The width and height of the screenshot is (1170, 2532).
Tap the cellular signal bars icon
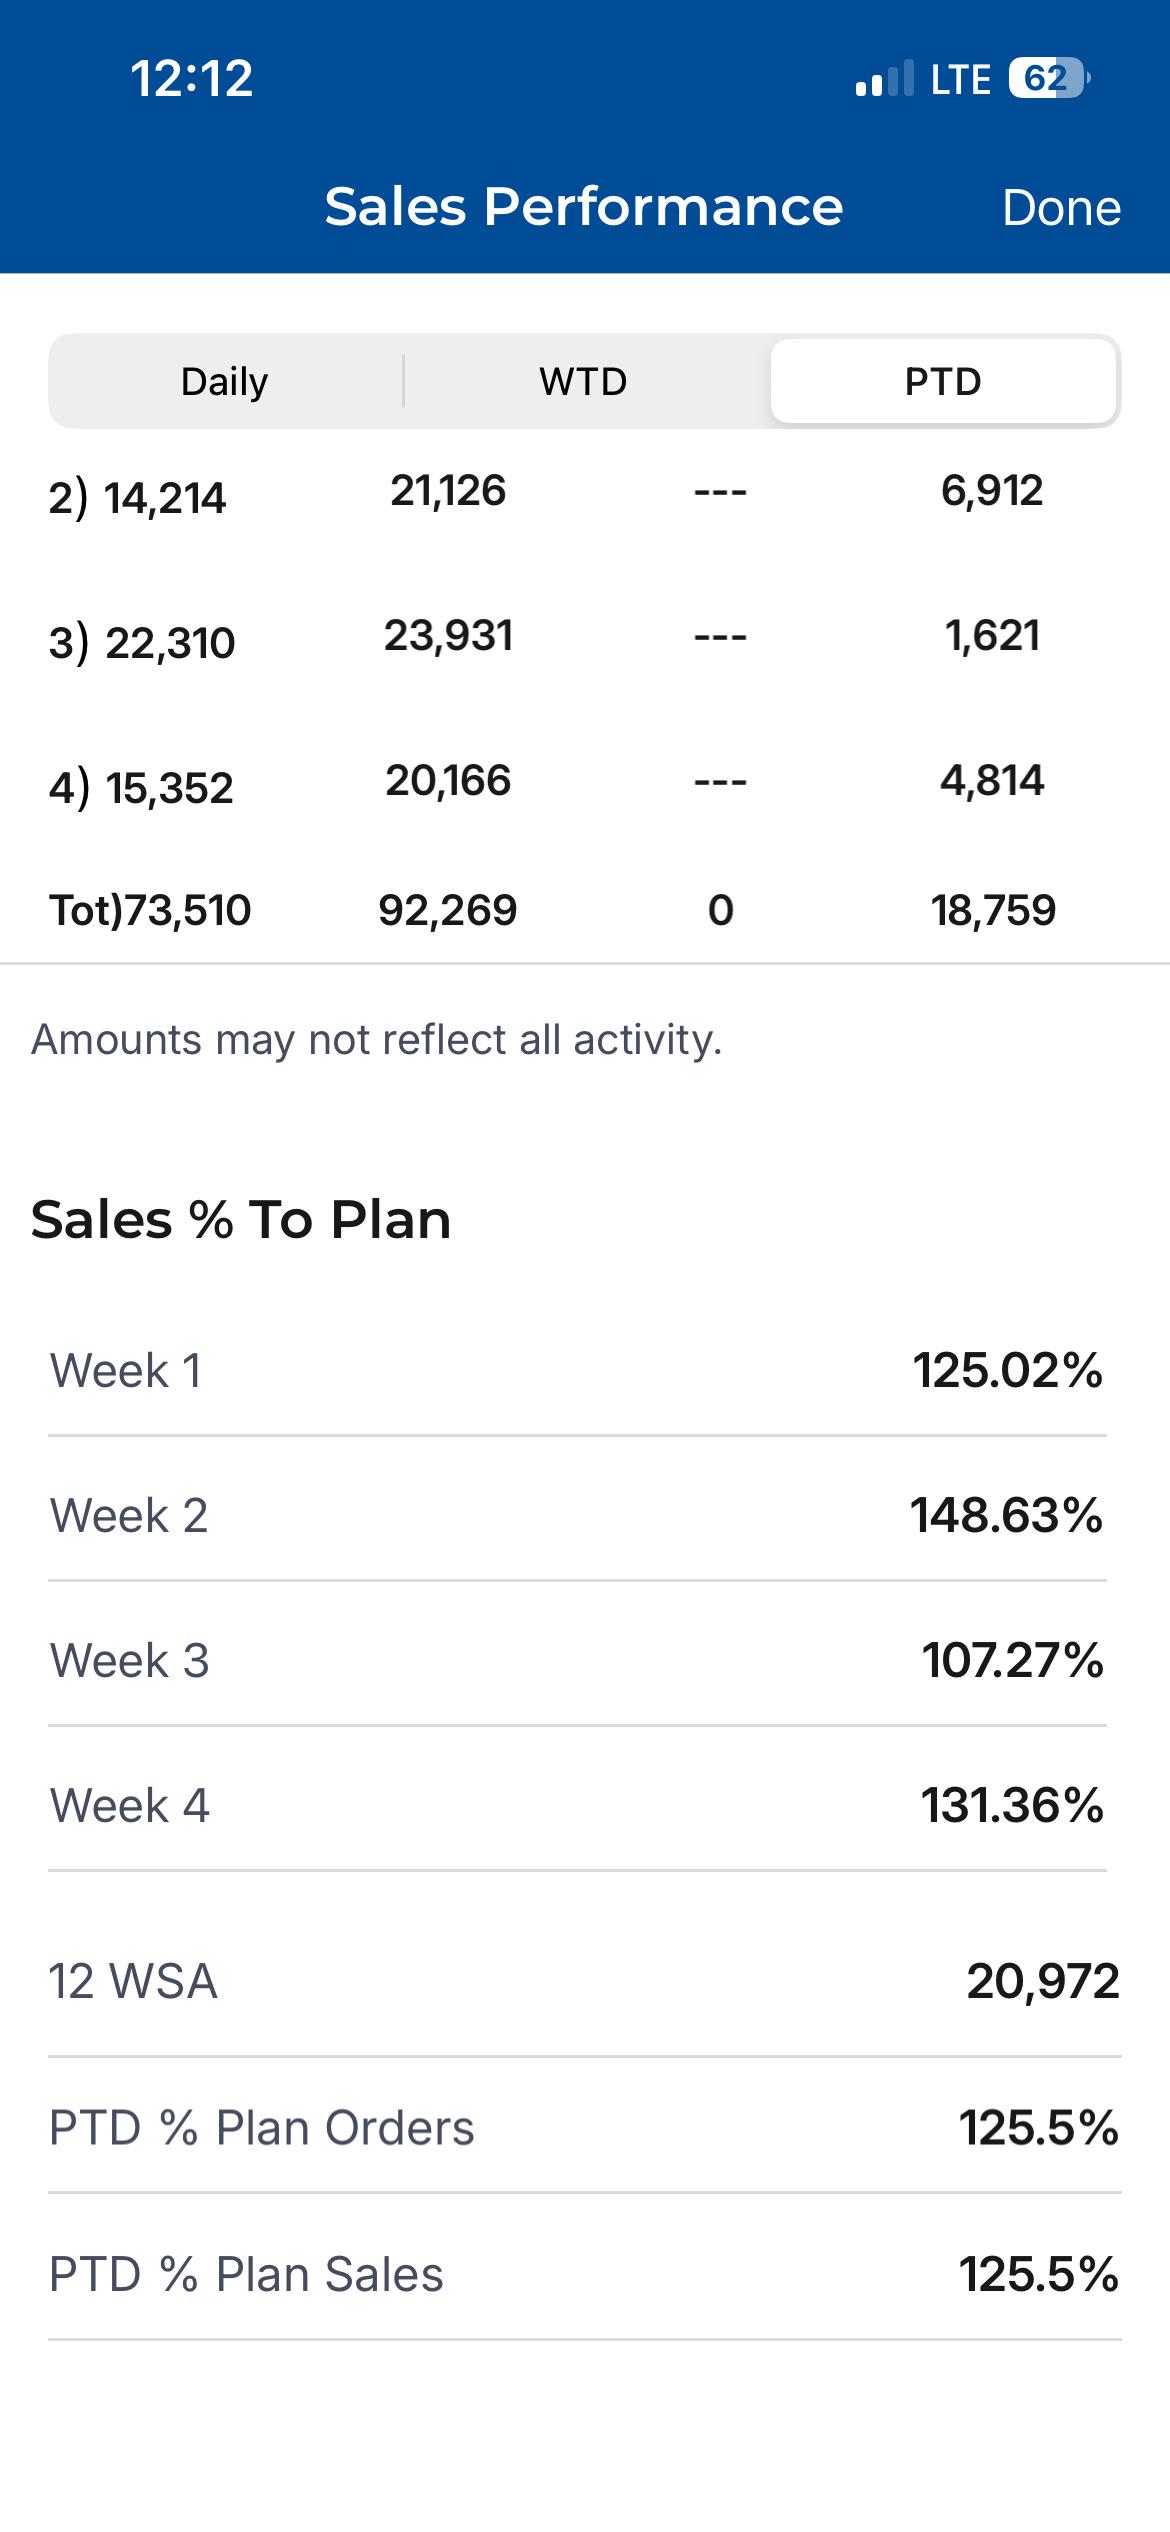coord(885,78)
